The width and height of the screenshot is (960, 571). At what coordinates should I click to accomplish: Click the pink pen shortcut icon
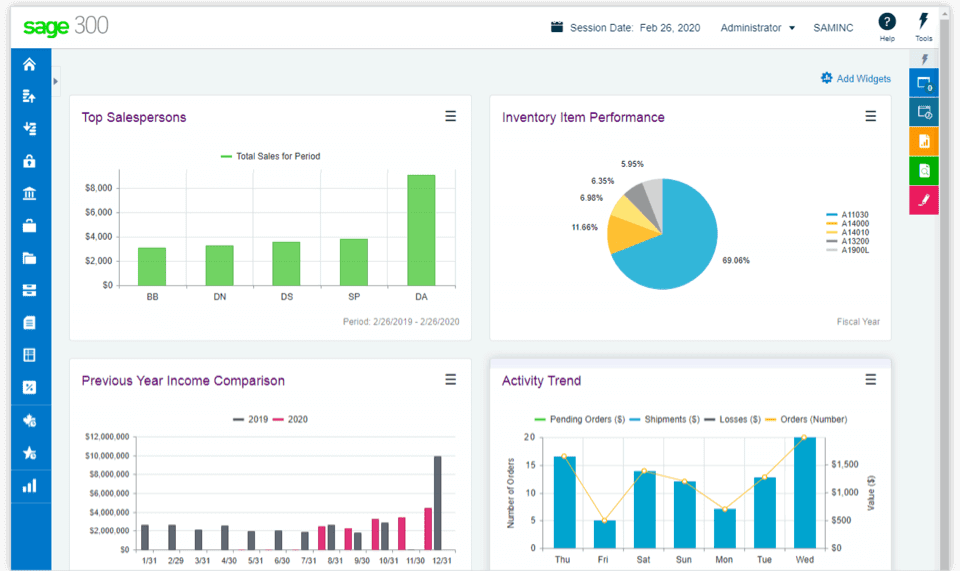(x=924, y=200)
